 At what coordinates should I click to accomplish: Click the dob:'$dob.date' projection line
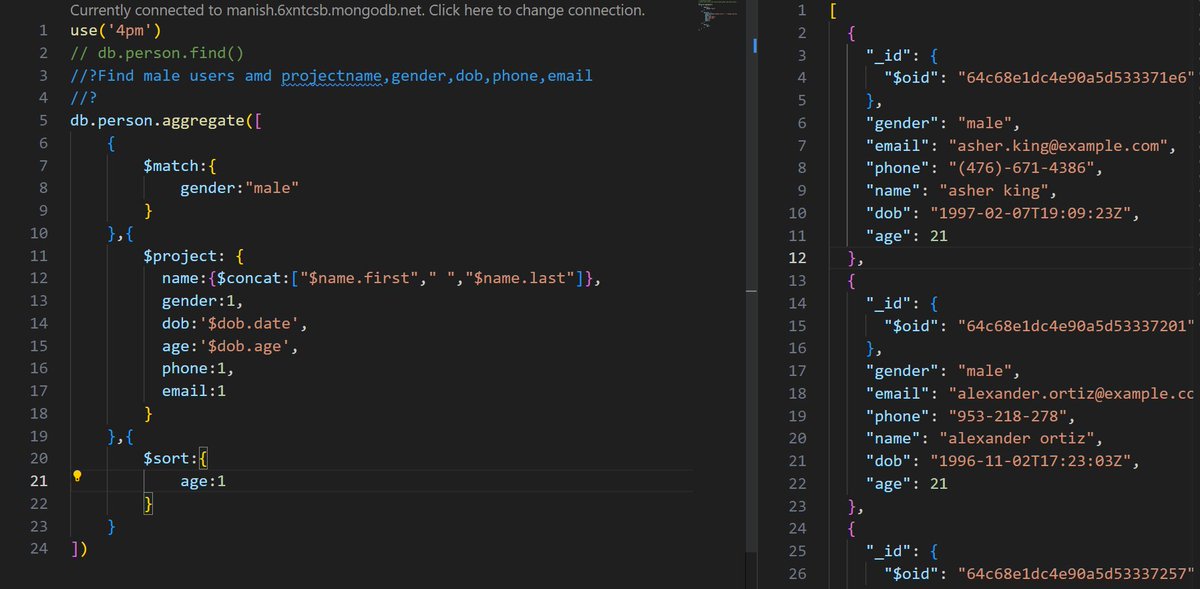point(235,323)
